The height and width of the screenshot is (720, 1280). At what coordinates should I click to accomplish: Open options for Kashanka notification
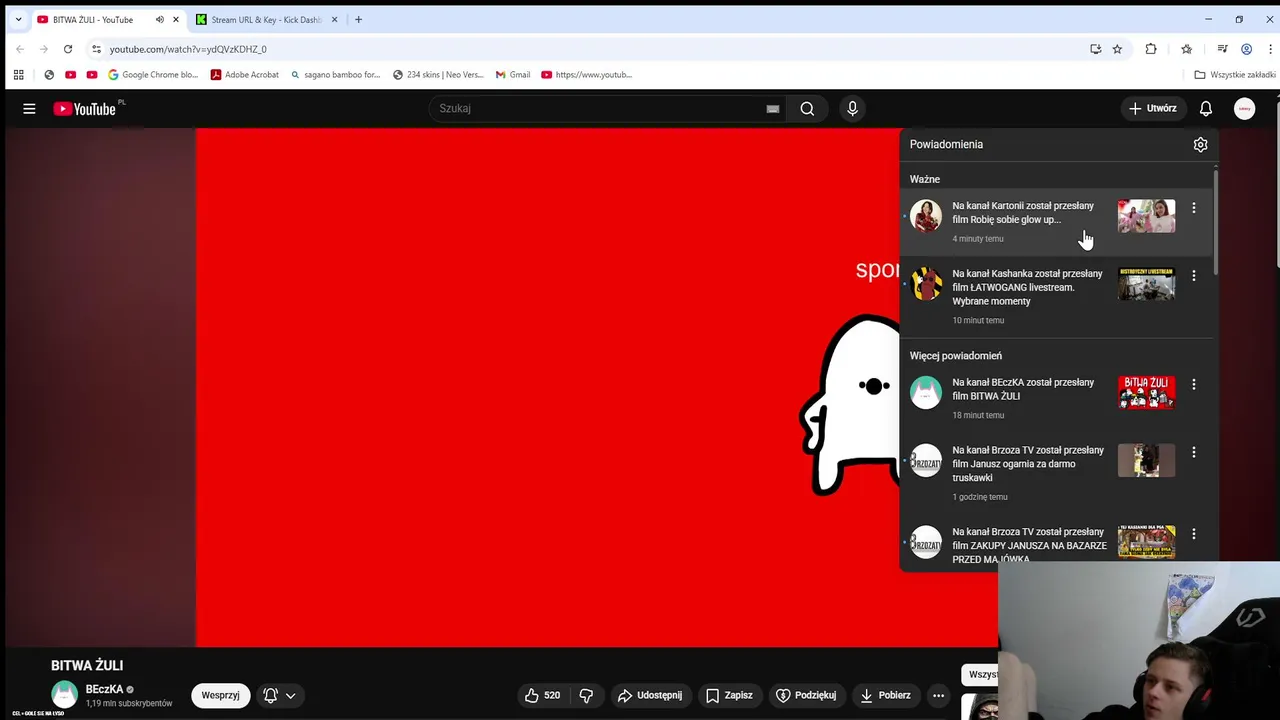pos(1193,276)
